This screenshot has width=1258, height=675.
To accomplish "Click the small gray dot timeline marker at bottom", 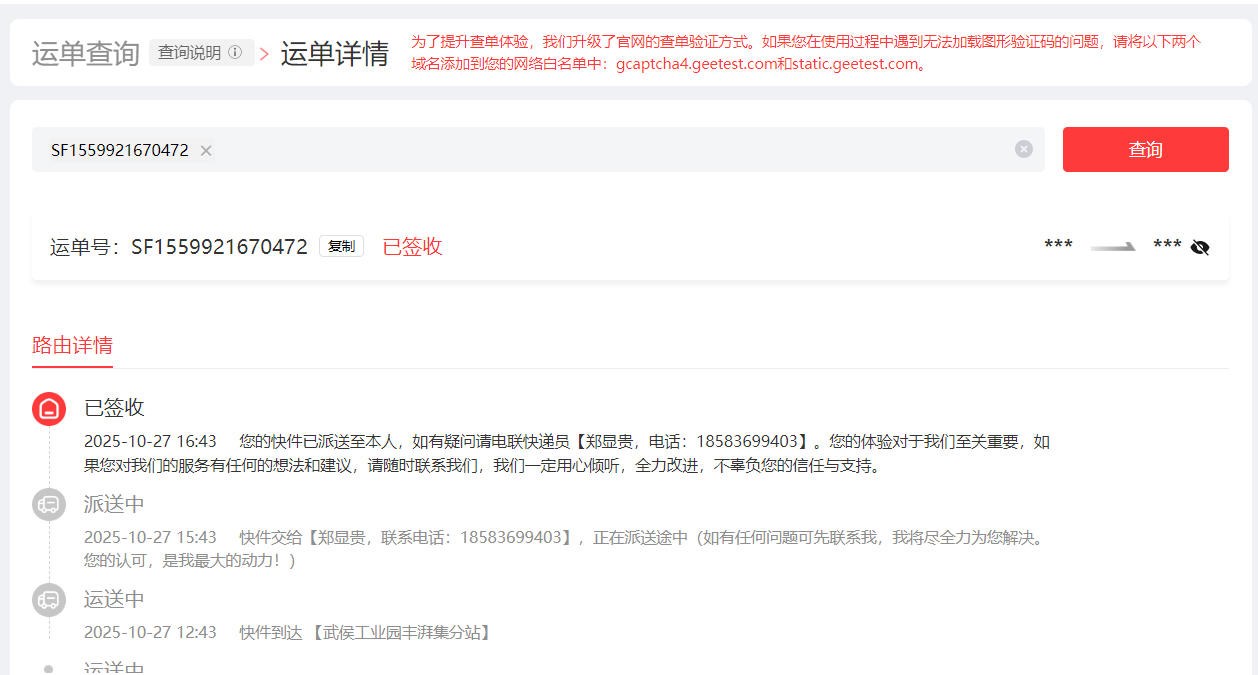I will tap(49, 668).
